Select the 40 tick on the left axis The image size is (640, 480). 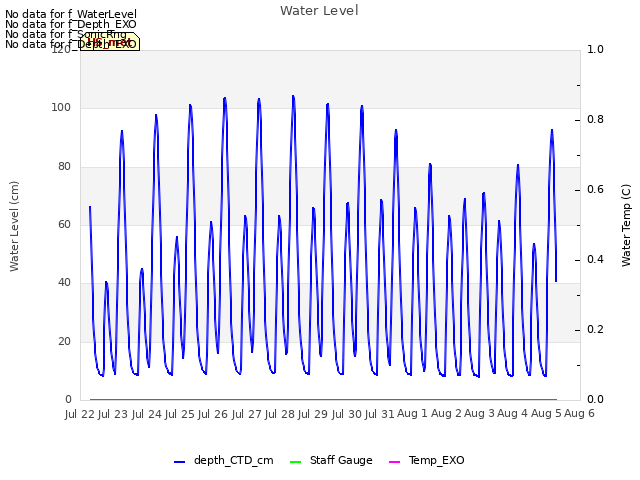[x=64, y=282]
